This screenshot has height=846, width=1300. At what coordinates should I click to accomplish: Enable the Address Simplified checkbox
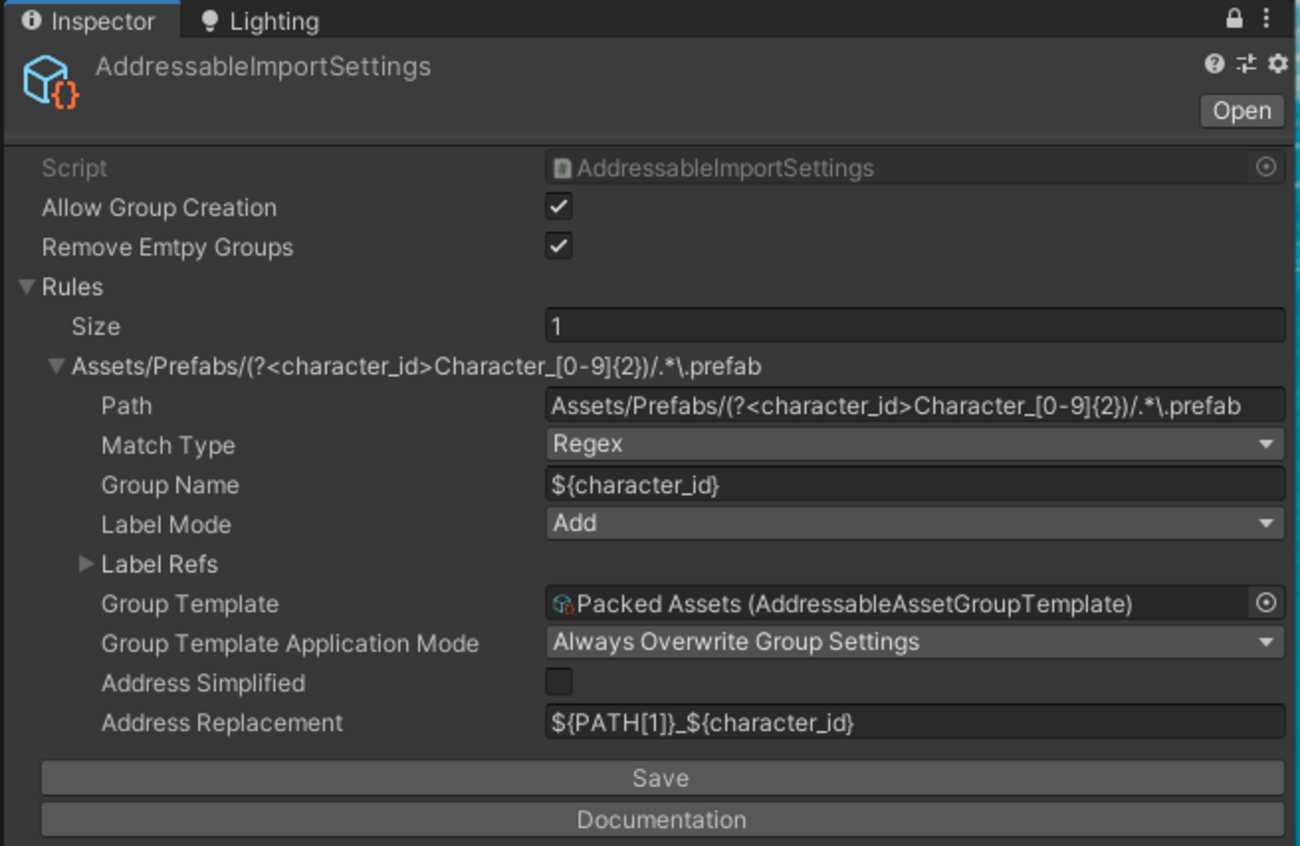pyautogui.click(x=558, y=681)
